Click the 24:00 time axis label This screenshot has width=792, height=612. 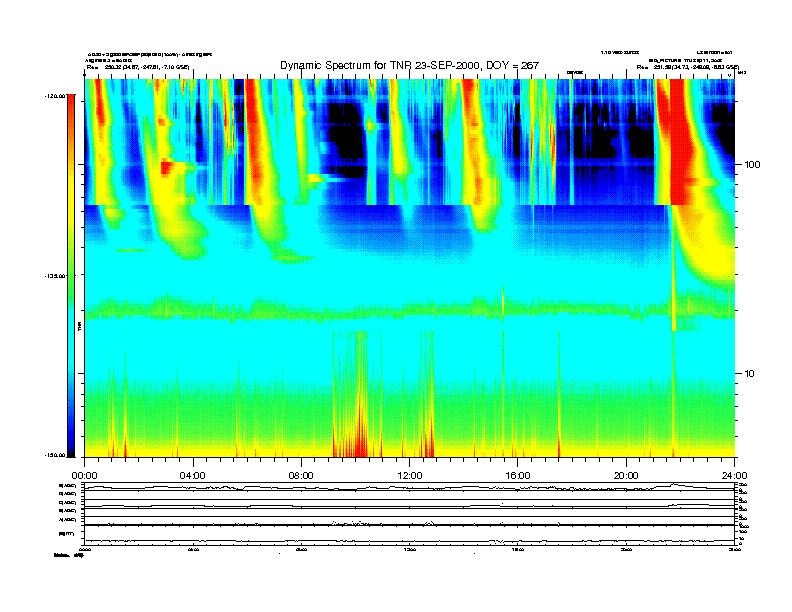[x=734, y=476]
